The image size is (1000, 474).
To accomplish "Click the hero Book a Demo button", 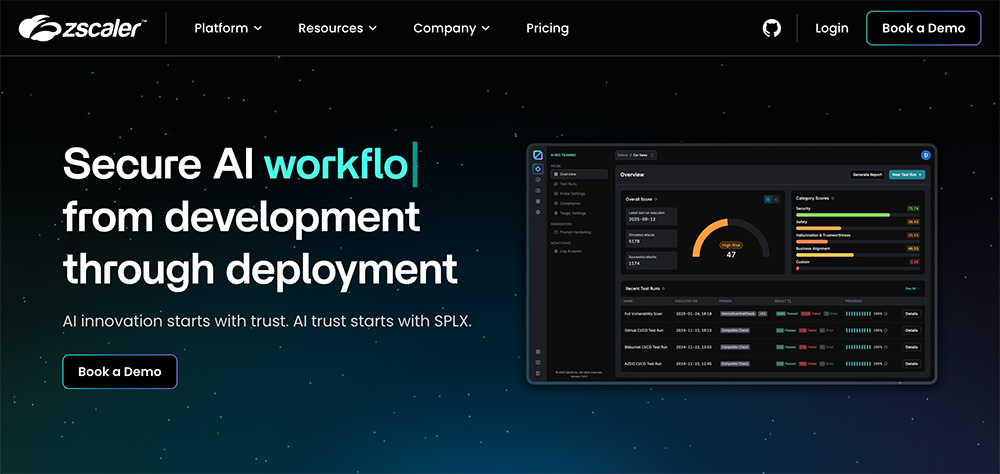I will [x=120, y=371].
